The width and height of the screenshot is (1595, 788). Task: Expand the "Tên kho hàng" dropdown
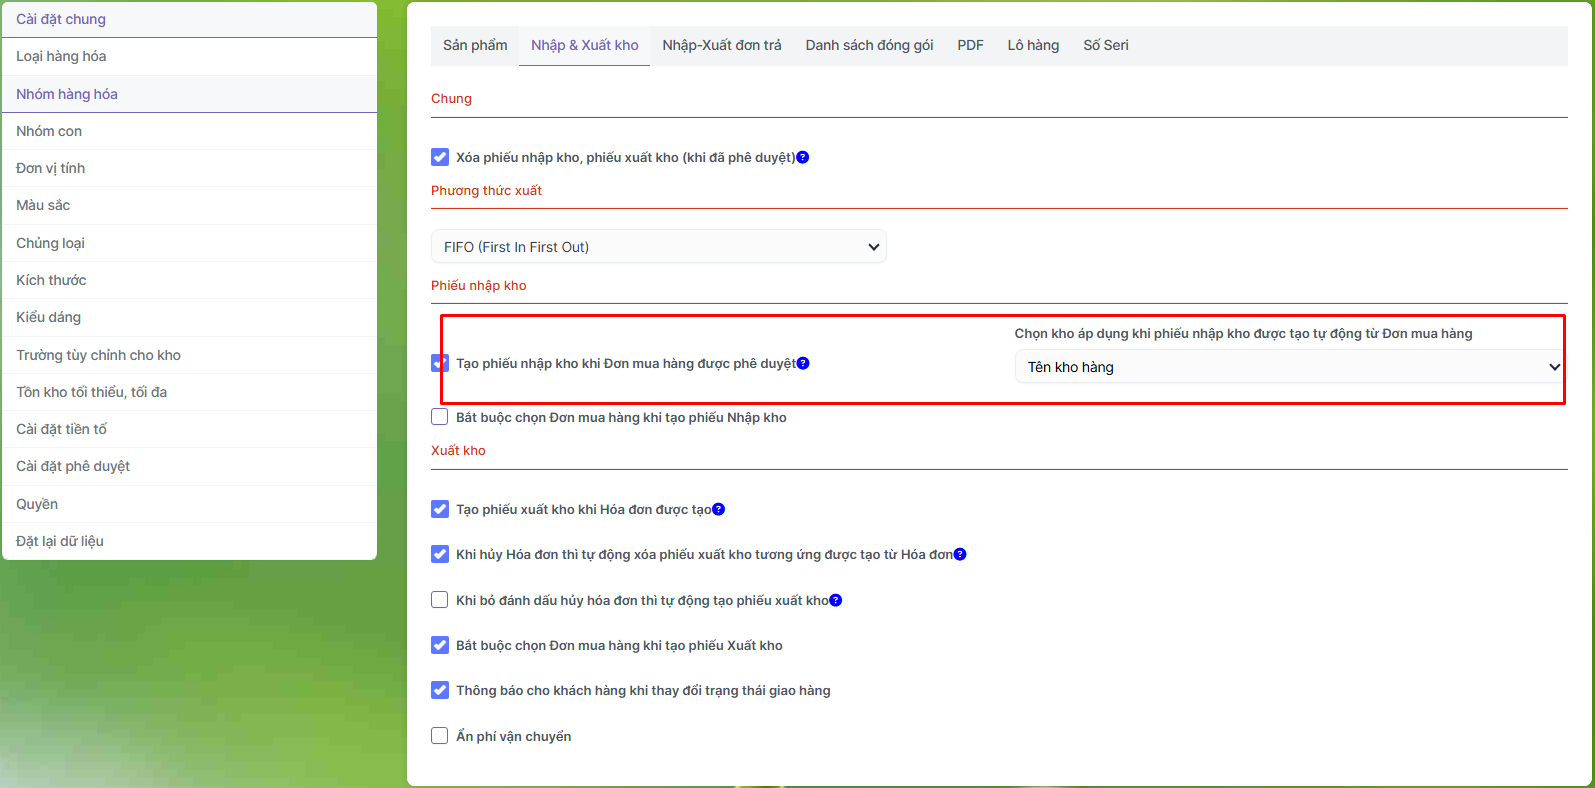coord(1288,367)
